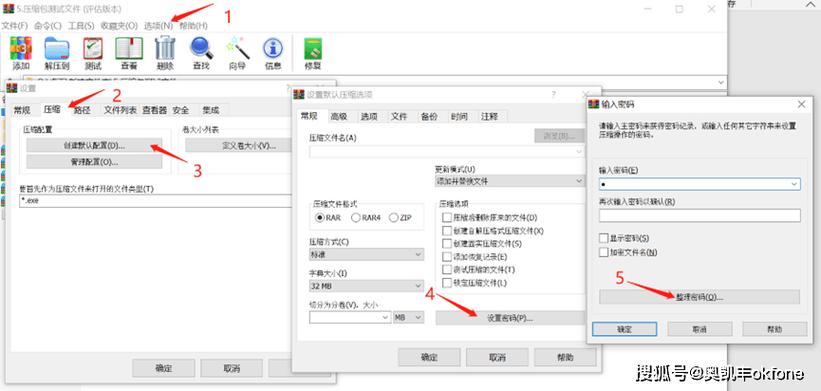The height and width of the screenshot is (391, 821).
Task: Select the RAR4 format radio button
Action: point(356,218)
